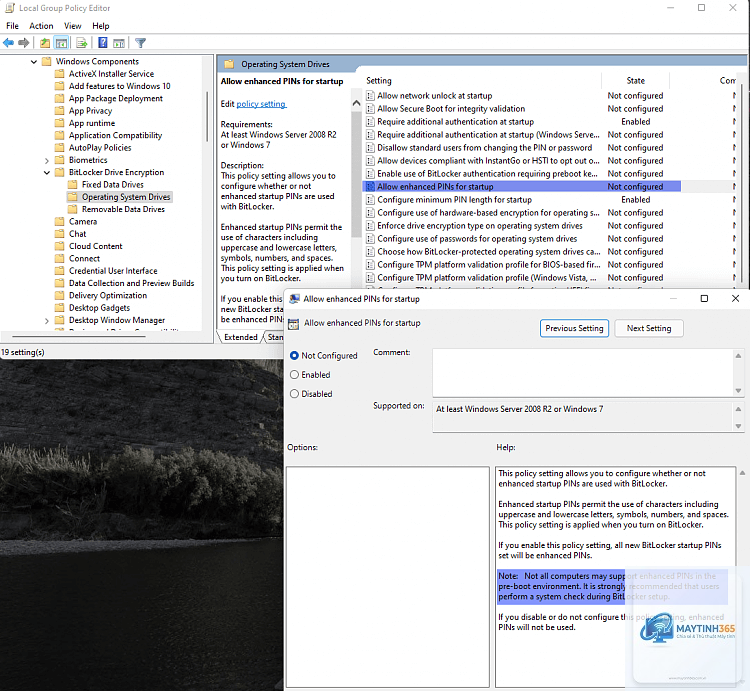Click the App Privacy folder icon

click(x=59, y=111)
